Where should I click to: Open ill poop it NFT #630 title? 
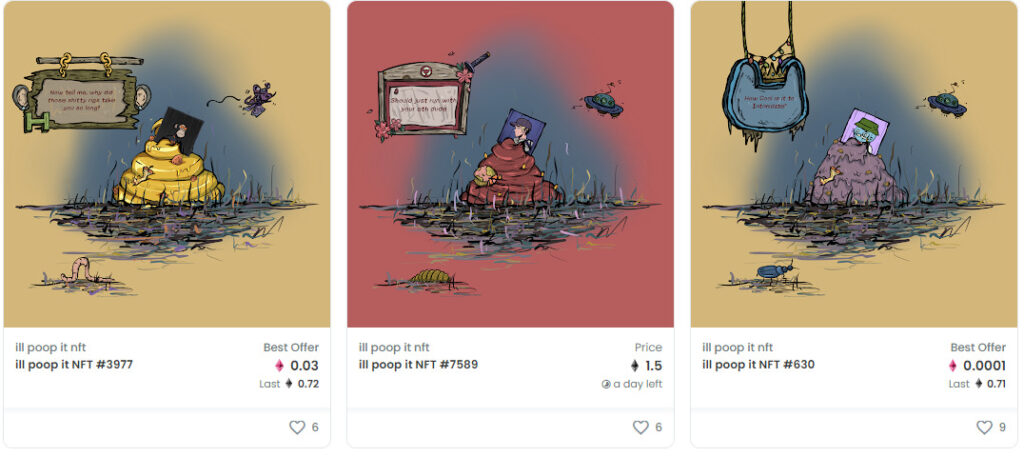758,364
